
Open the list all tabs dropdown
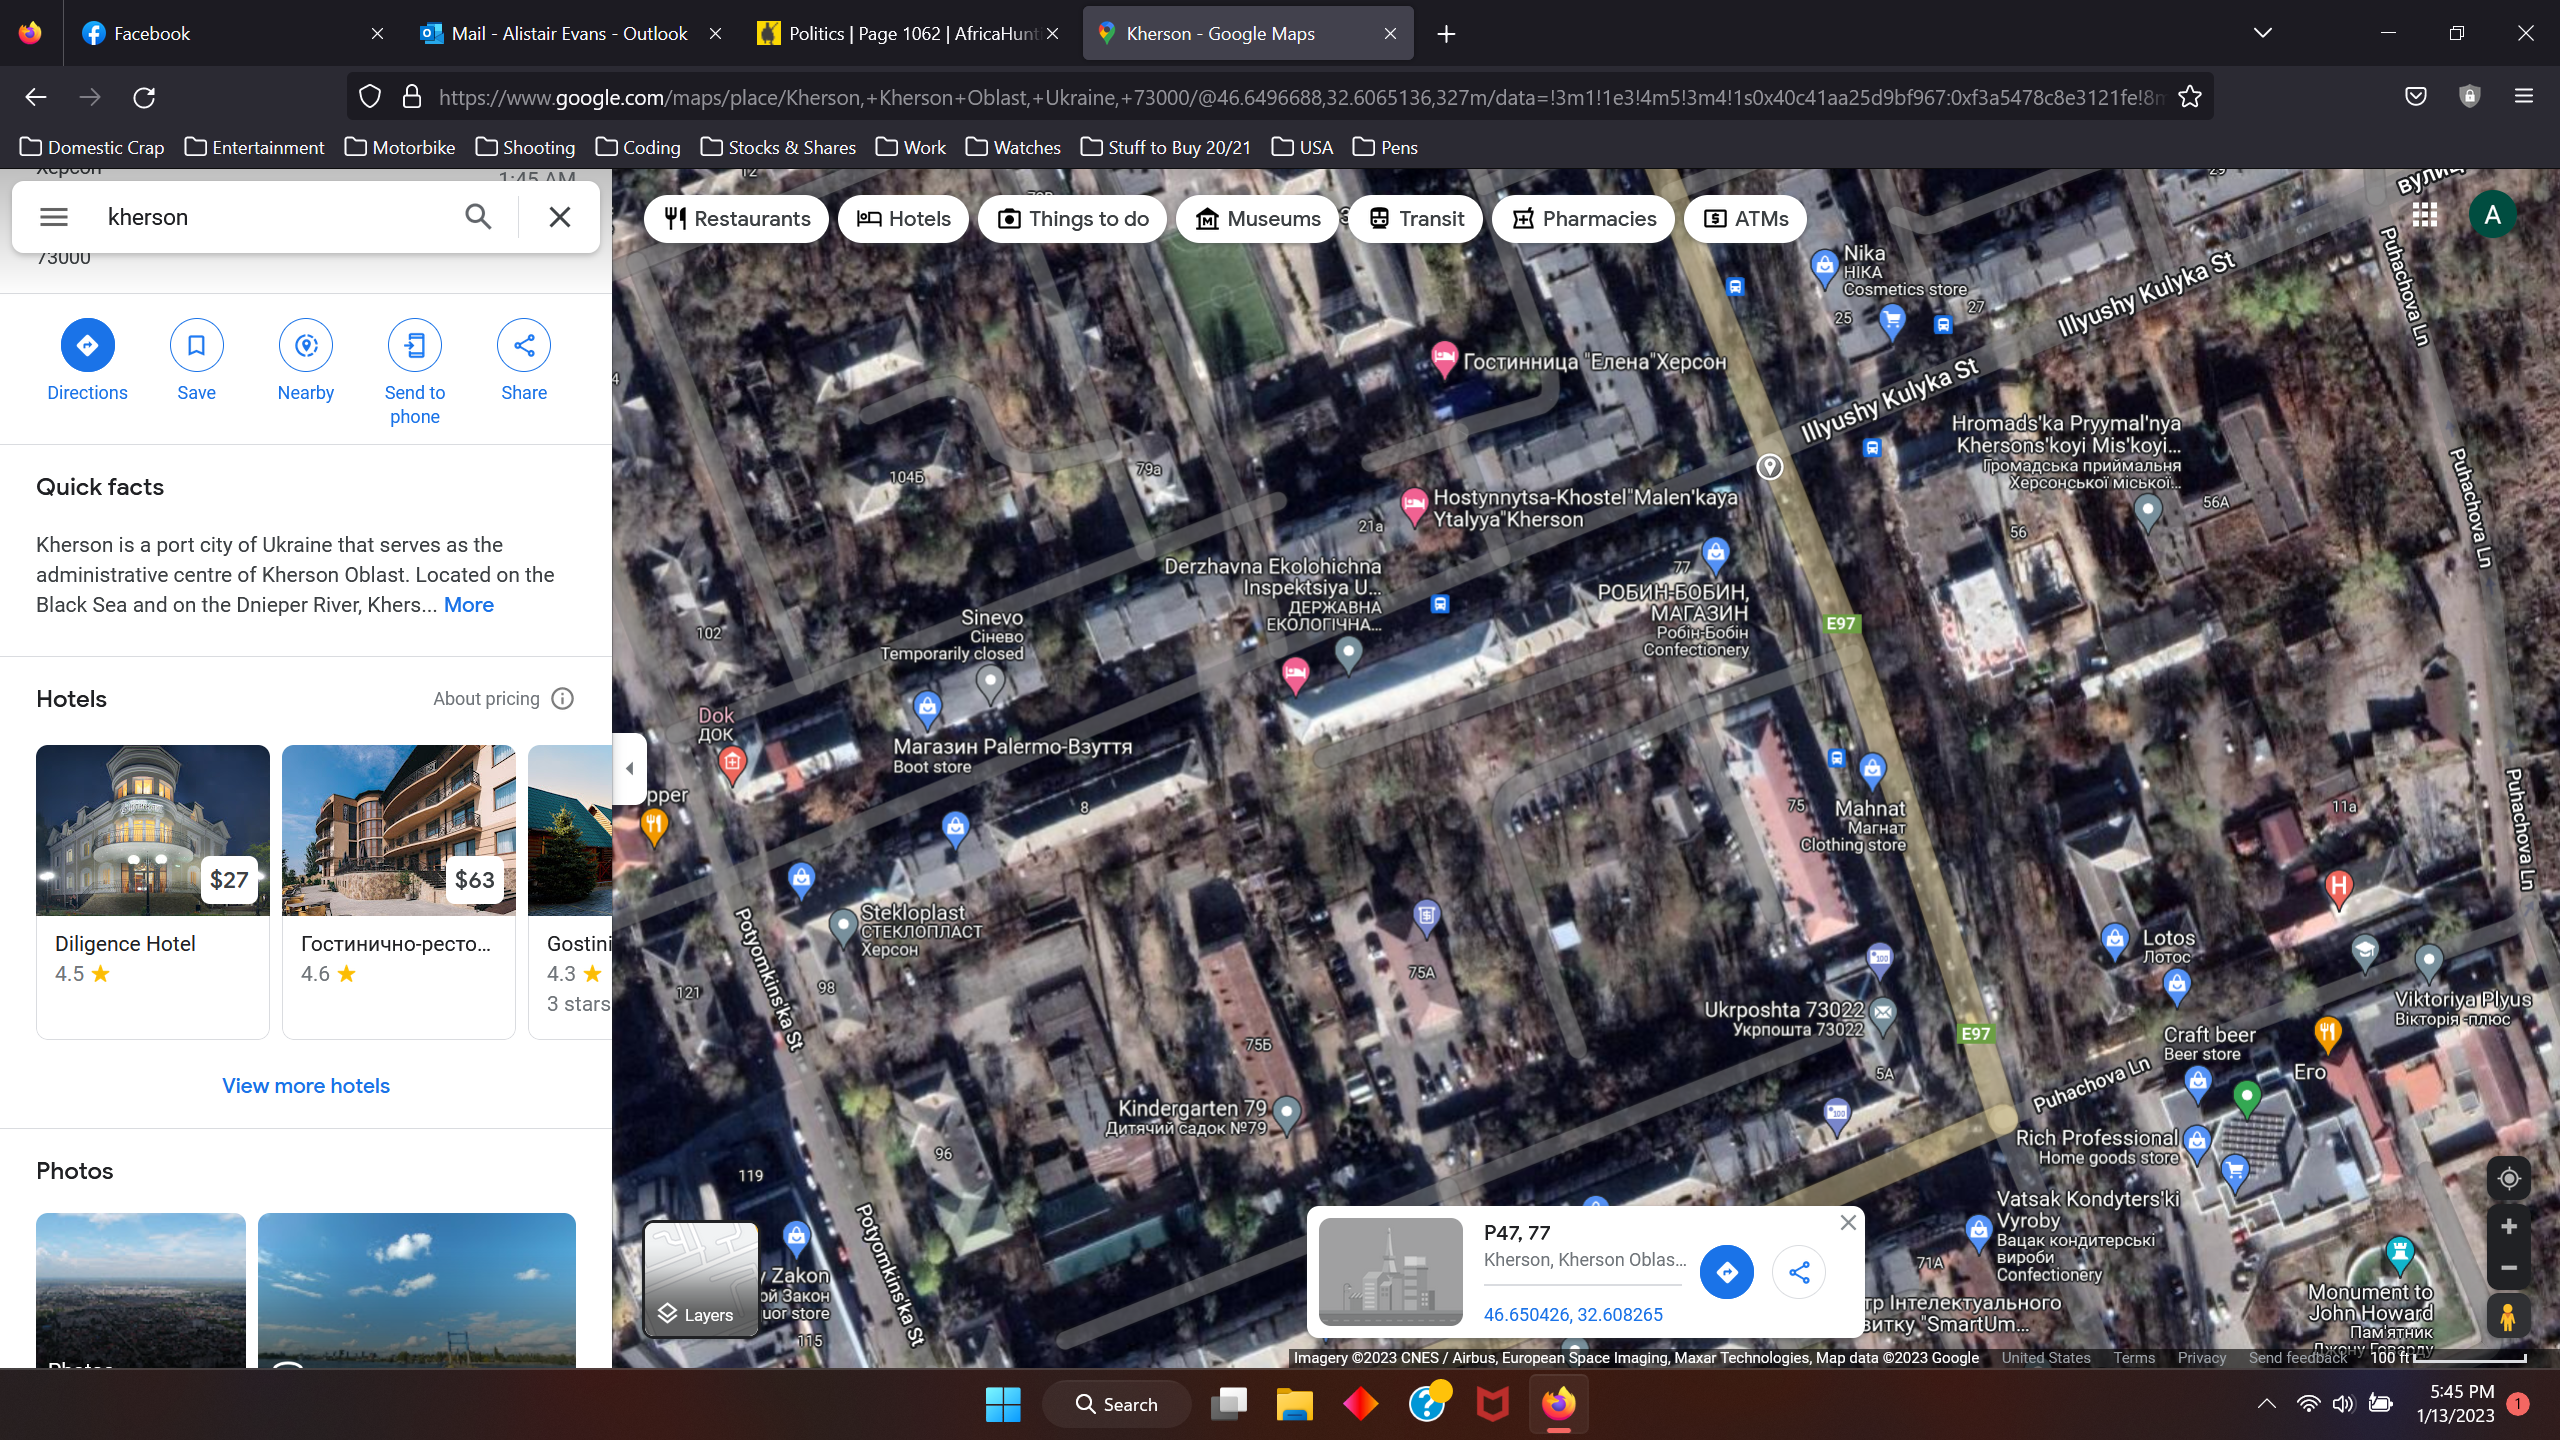tap(2263, 33)
